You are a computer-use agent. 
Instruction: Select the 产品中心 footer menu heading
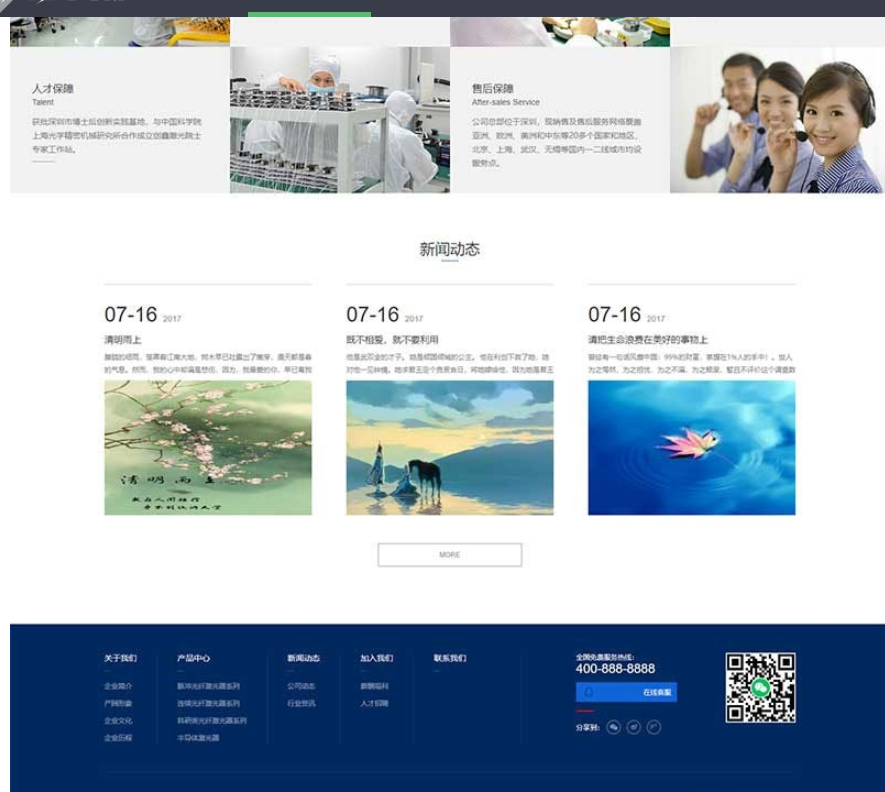click(x=191, y=658)
